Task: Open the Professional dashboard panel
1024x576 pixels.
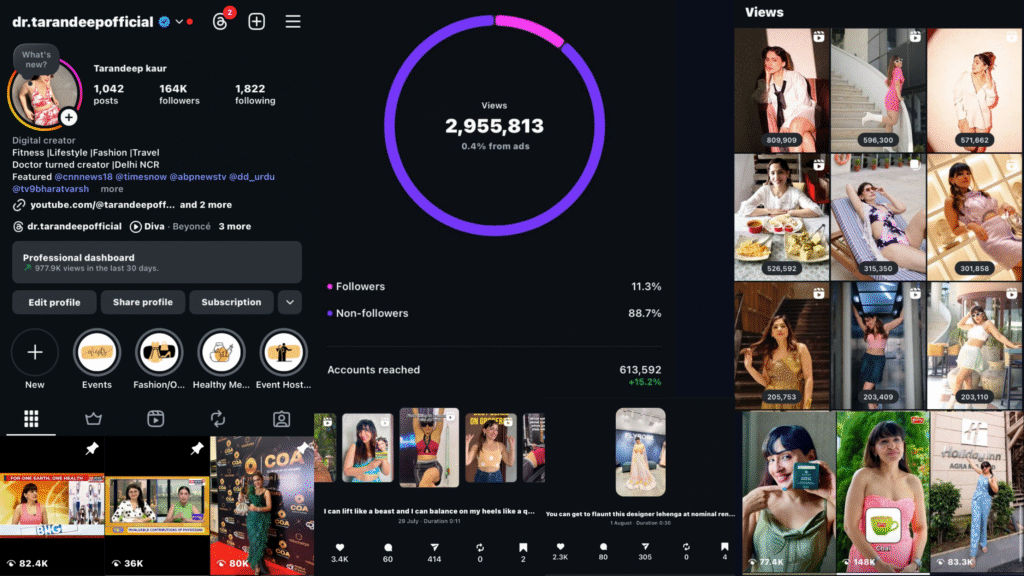Action: (x=157, y=262)
